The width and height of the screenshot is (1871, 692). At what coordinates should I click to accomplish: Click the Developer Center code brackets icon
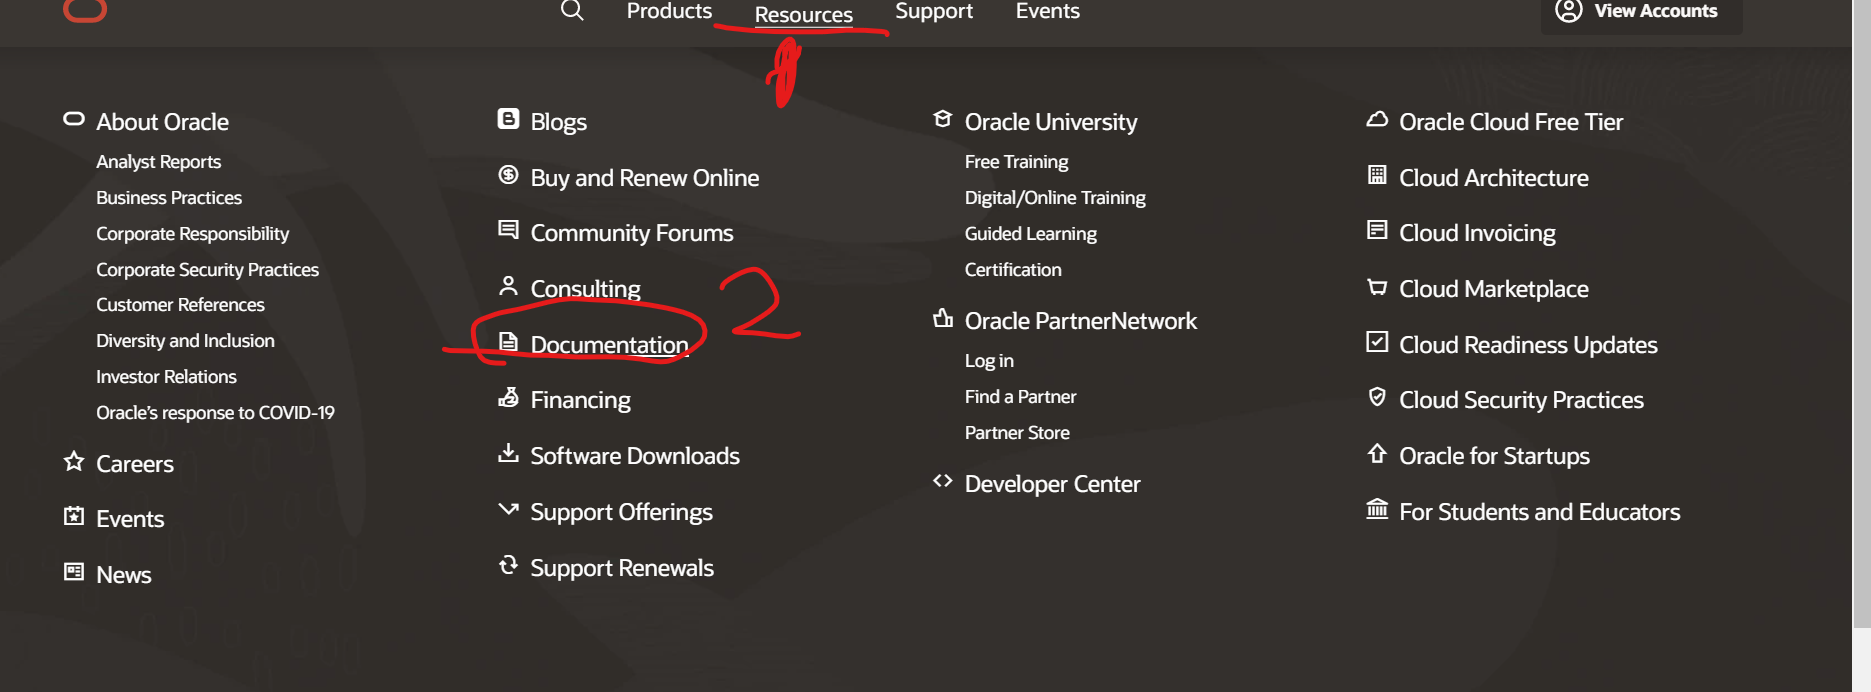tap(942, 481)
